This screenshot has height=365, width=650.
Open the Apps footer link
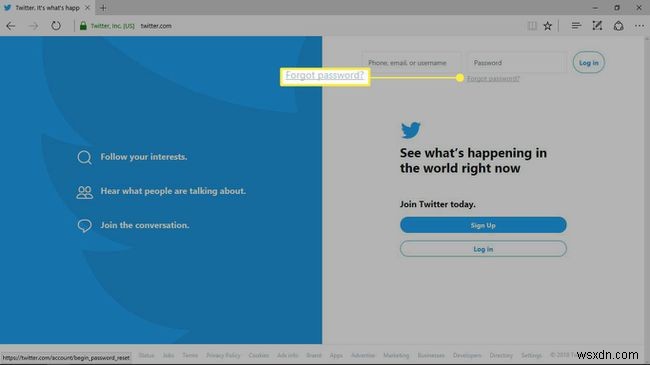click(x=336, y=355)
